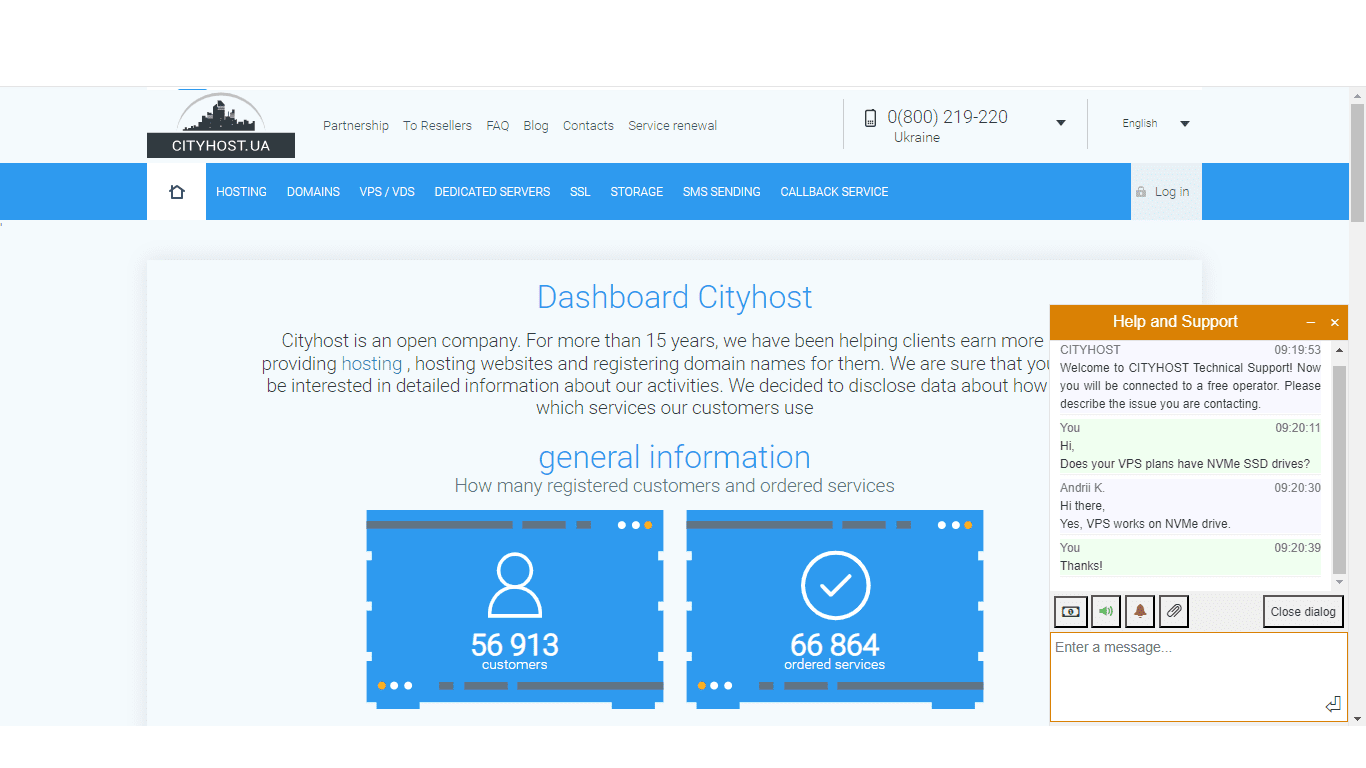Click the Help and Support chat title
The width and height of the screenshot is (1366, 768).
click(x=1175, y=322)
